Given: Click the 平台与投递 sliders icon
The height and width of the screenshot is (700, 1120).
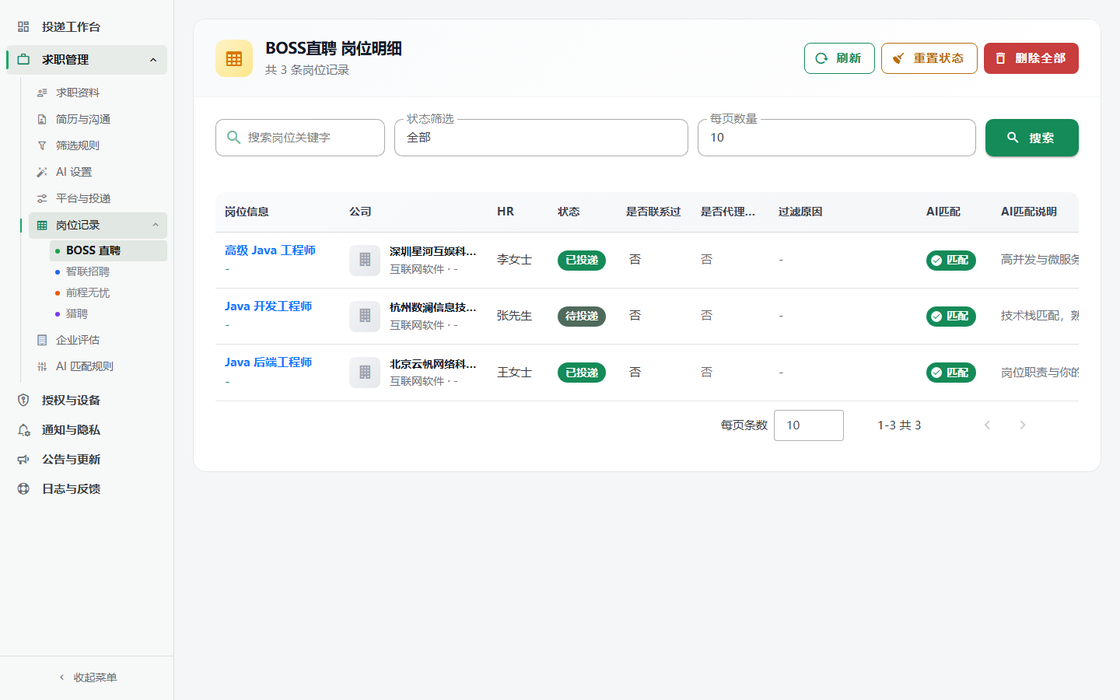Looking at the screenshot, I should [42, 199].
